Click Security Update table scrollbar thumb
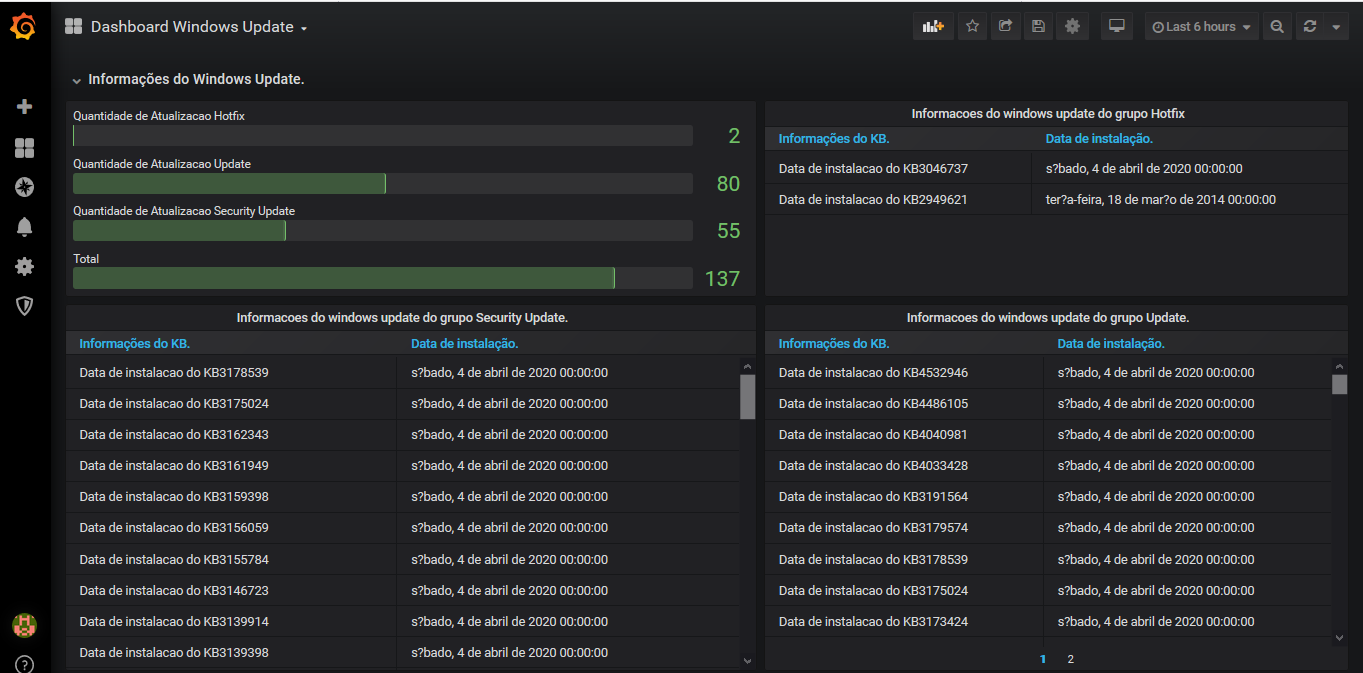This screenshot has height=673, width=1363. pyautogui.click(x=747, y=396)
